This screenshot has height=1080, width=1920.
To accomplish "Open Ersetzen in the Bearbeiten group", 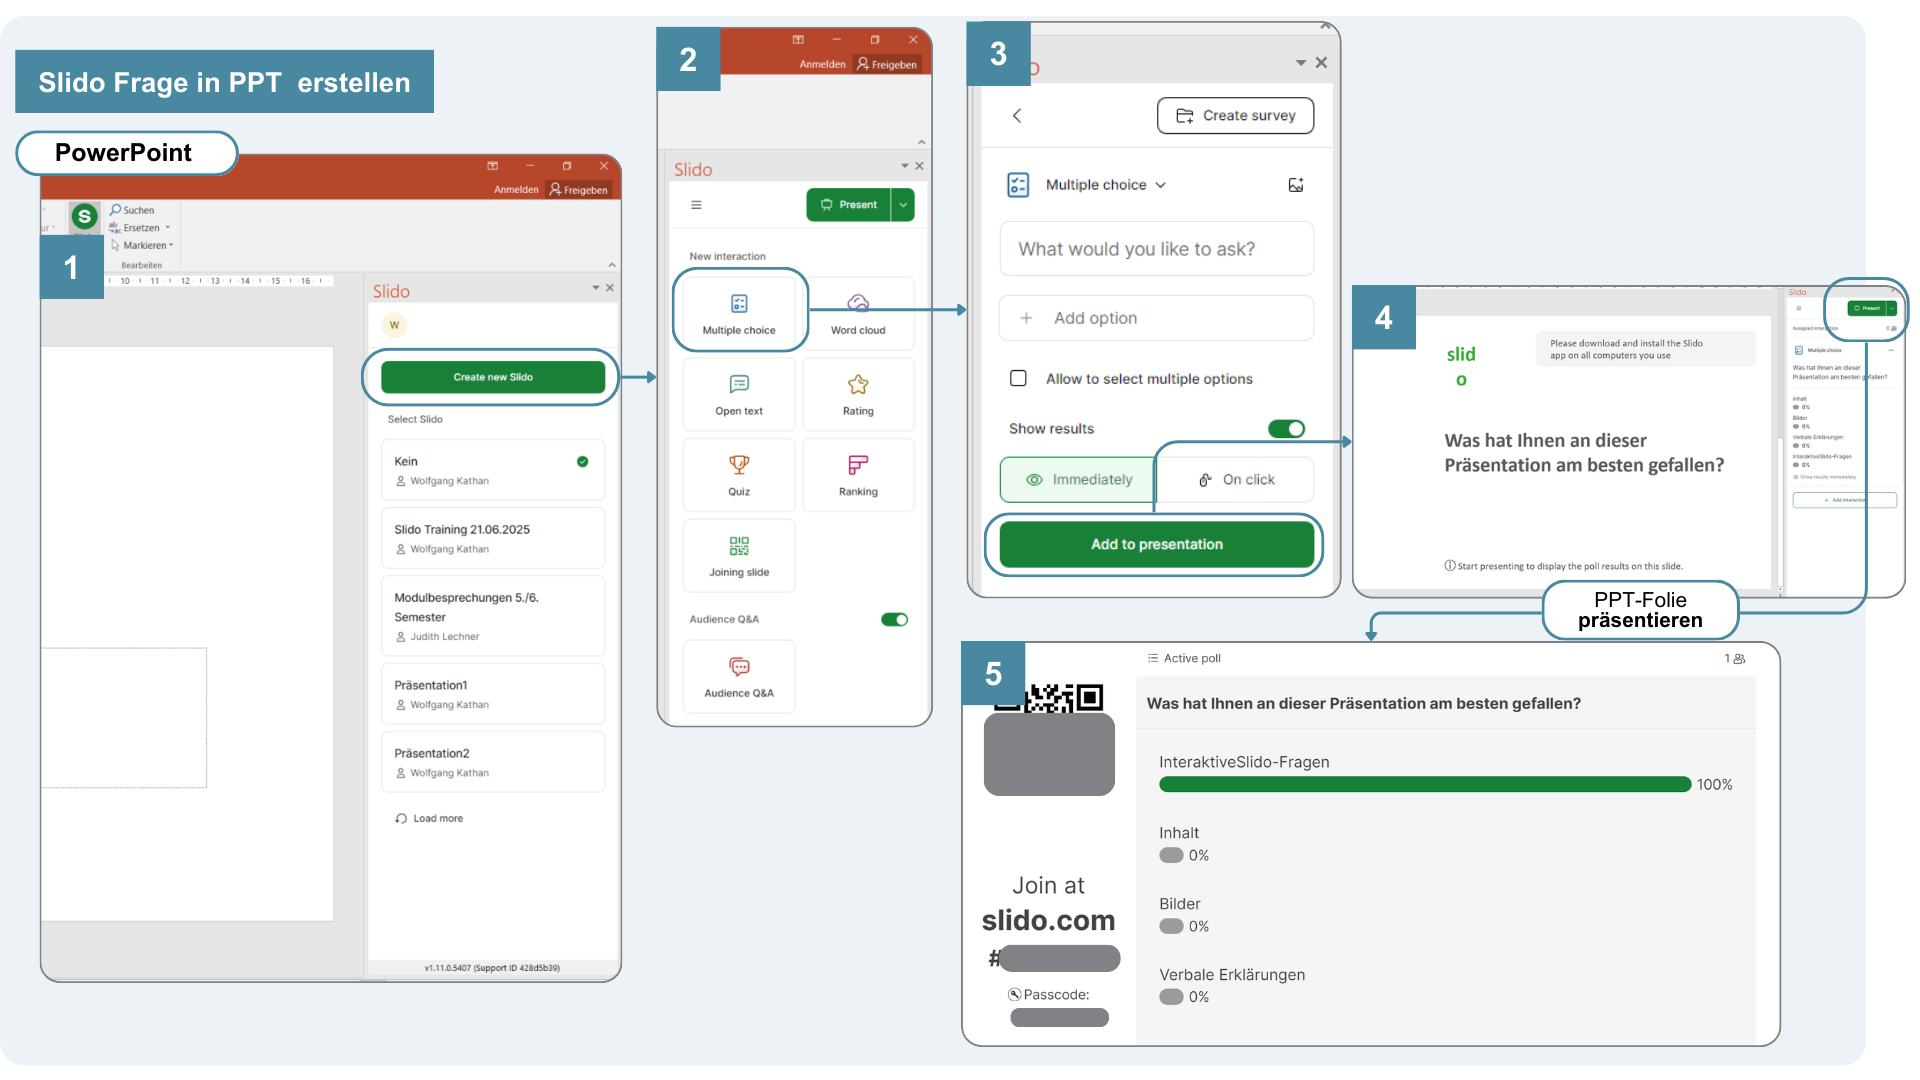I will pyautogui.click(x=140, y=228).
